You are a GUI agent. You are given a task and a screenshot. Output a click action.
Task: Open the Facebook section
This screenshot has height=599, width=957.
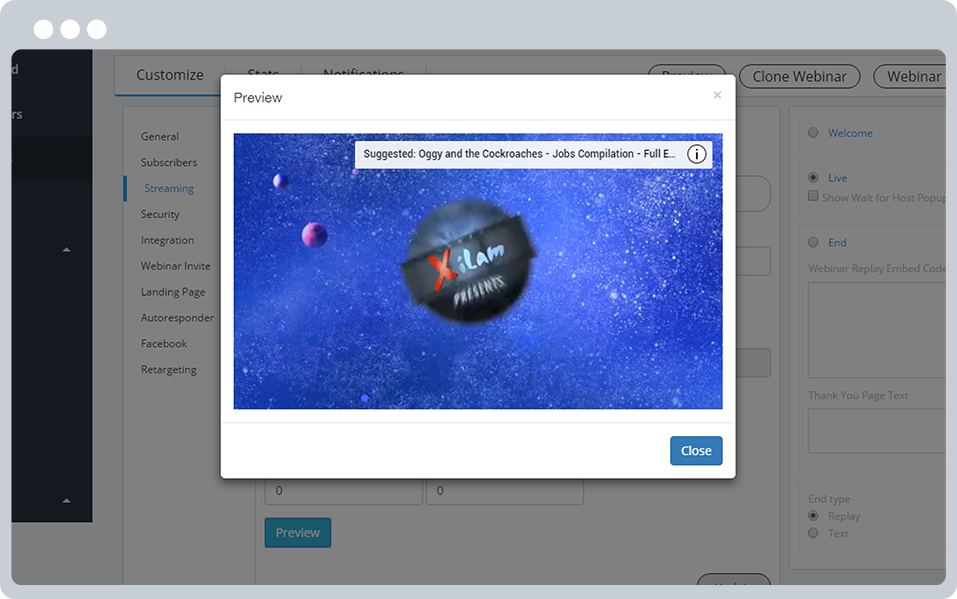coord(164,344)
